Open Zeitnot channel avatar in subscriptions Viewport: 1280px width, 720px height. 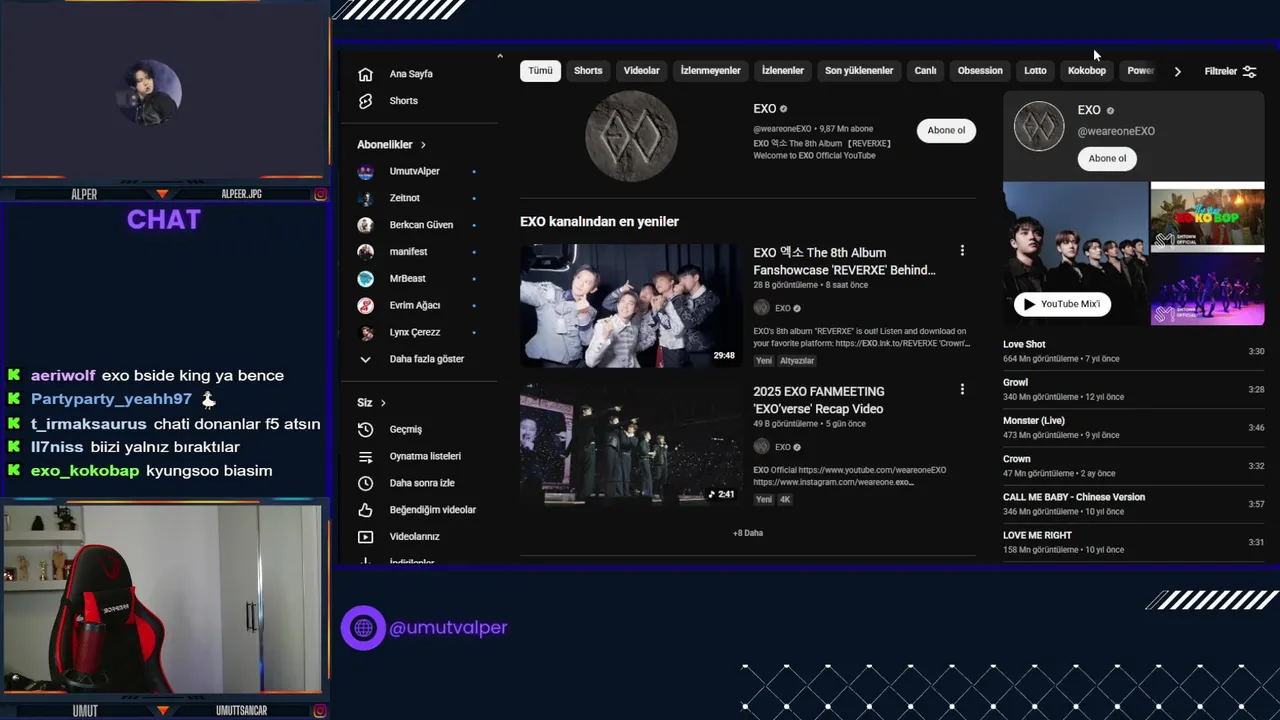366,198
